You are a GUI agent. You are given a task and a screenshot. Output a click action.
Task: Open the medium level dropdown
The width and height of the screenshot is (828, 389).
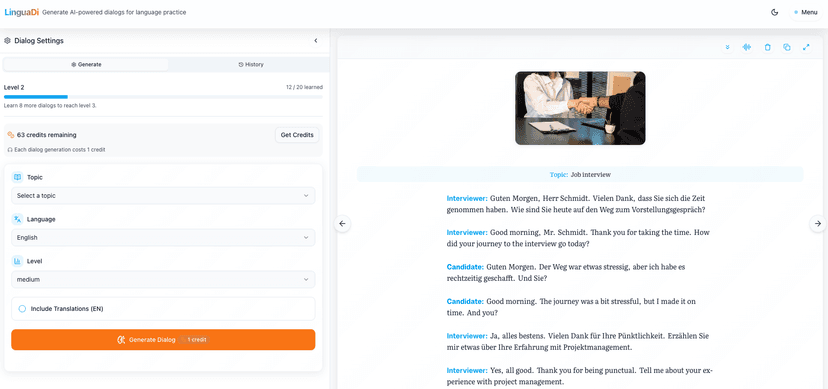163,280
